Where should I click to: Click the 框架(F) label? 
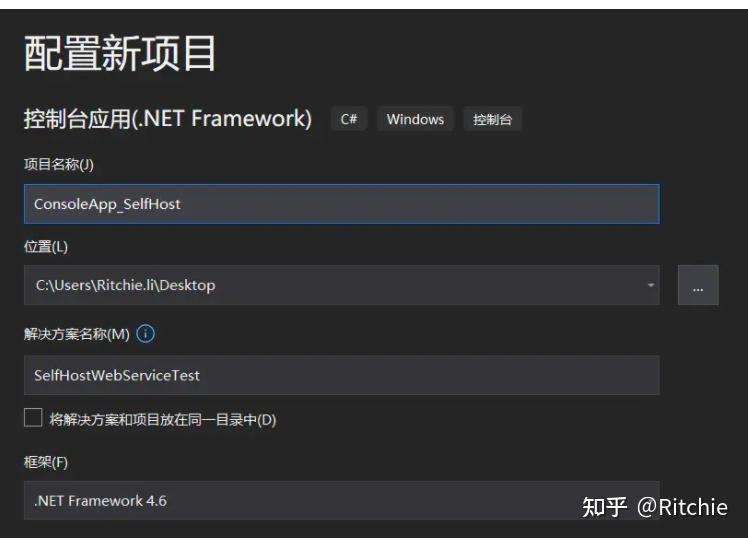(x=46, y=462)
